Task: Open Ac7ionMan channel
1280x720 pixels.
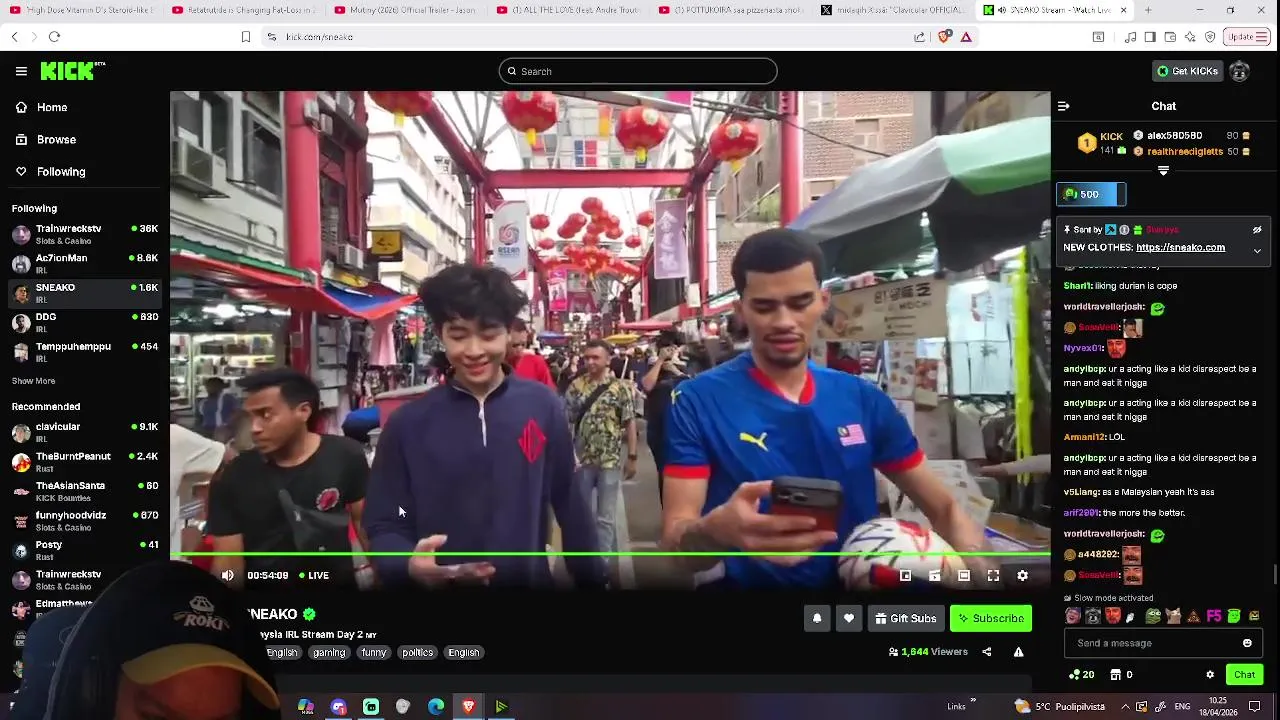Action: pyautogui.click(x=85, y=264)
